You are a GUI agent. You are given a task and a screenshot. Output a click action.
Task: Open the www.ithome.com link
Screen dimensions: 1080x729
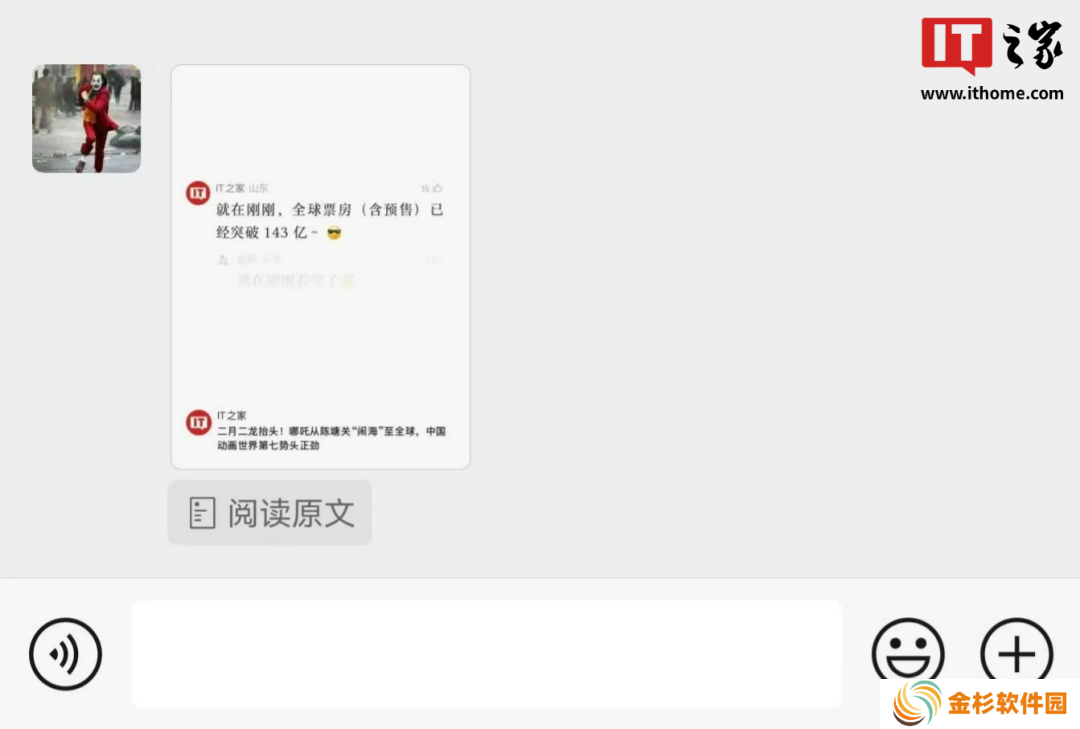coord(992,94)
